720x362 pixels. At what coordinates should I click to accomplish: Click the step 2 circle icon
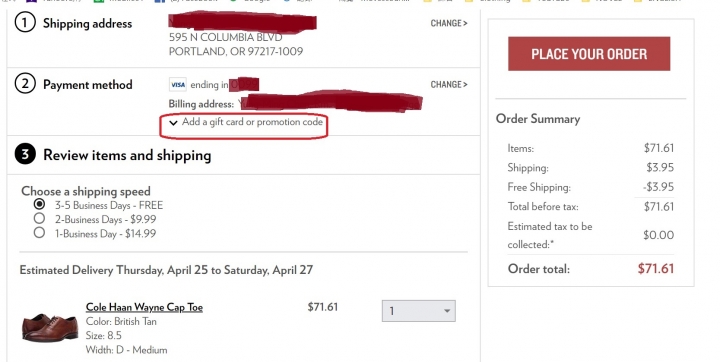point(25,84)
